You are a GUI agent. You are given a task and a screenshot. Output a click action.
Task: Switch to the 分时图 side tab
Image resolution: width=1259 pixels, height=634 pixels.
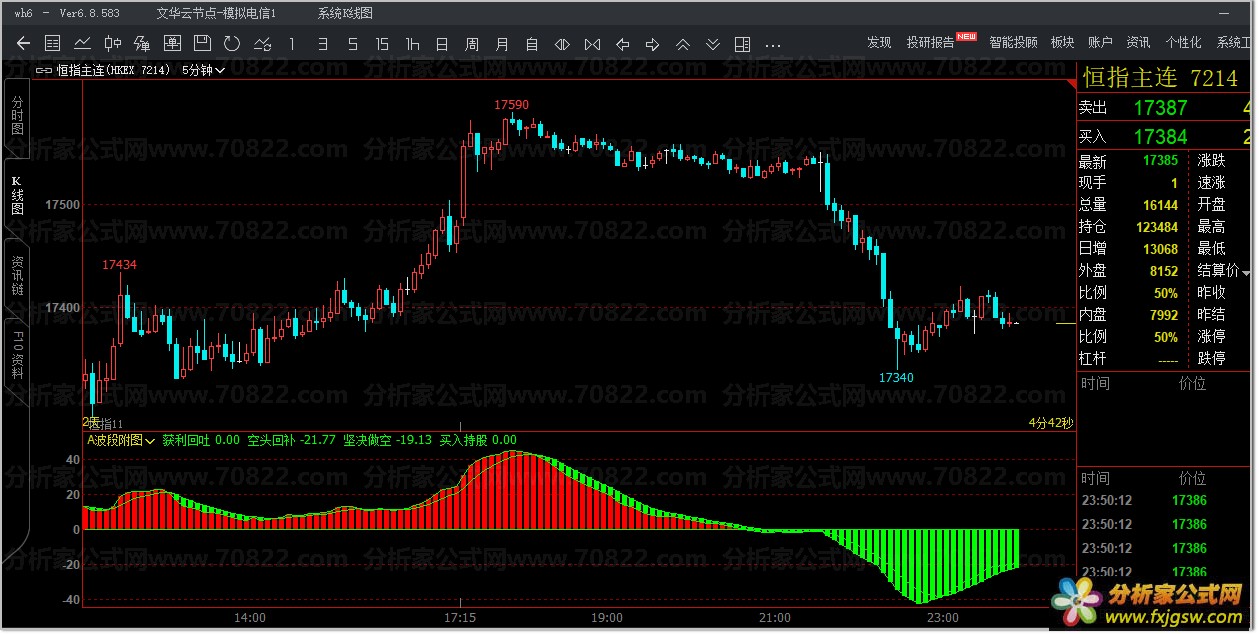(17, 119)
